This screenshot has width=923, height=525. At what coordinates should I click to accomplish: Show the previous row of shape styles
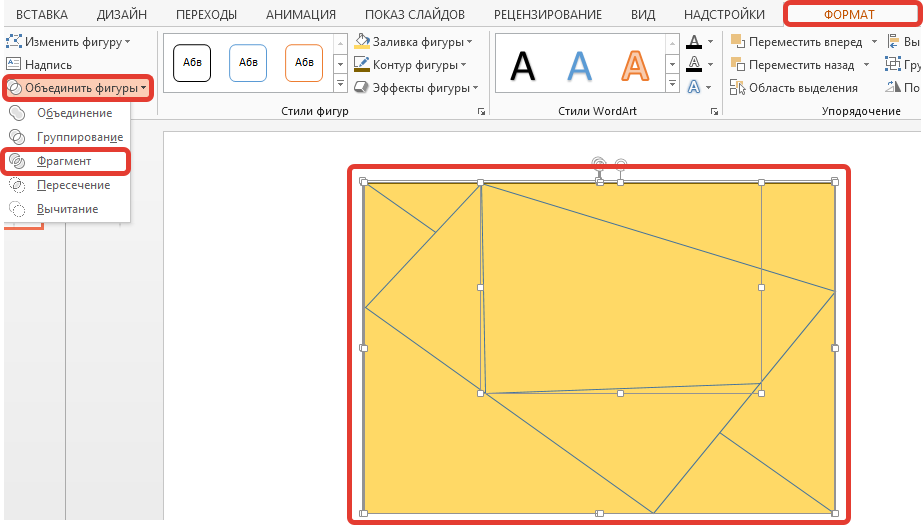pyautogui.click(x=340, y=43)
